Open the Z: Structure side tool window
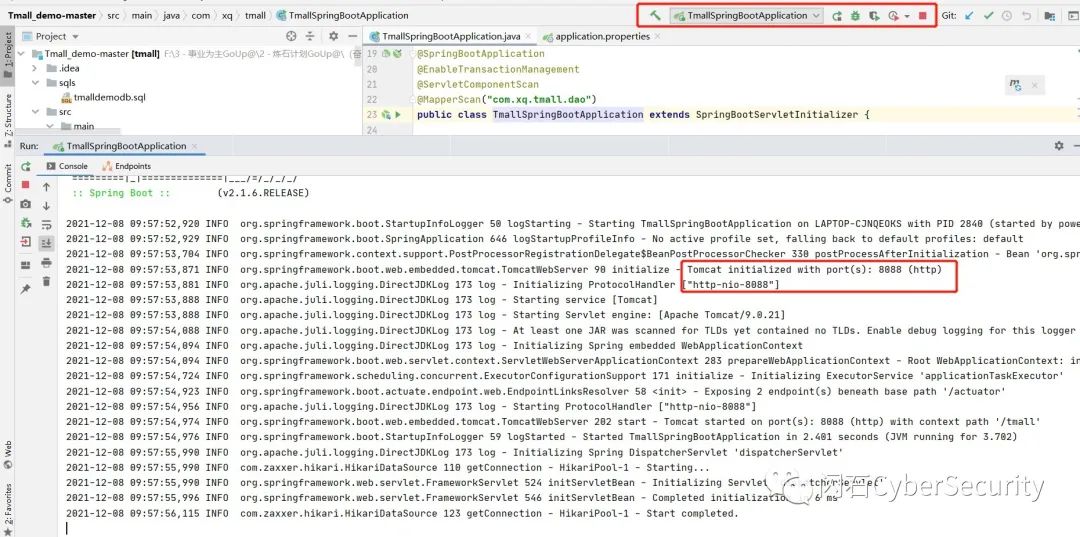The image size is (1080, 537). click(8, 120)
